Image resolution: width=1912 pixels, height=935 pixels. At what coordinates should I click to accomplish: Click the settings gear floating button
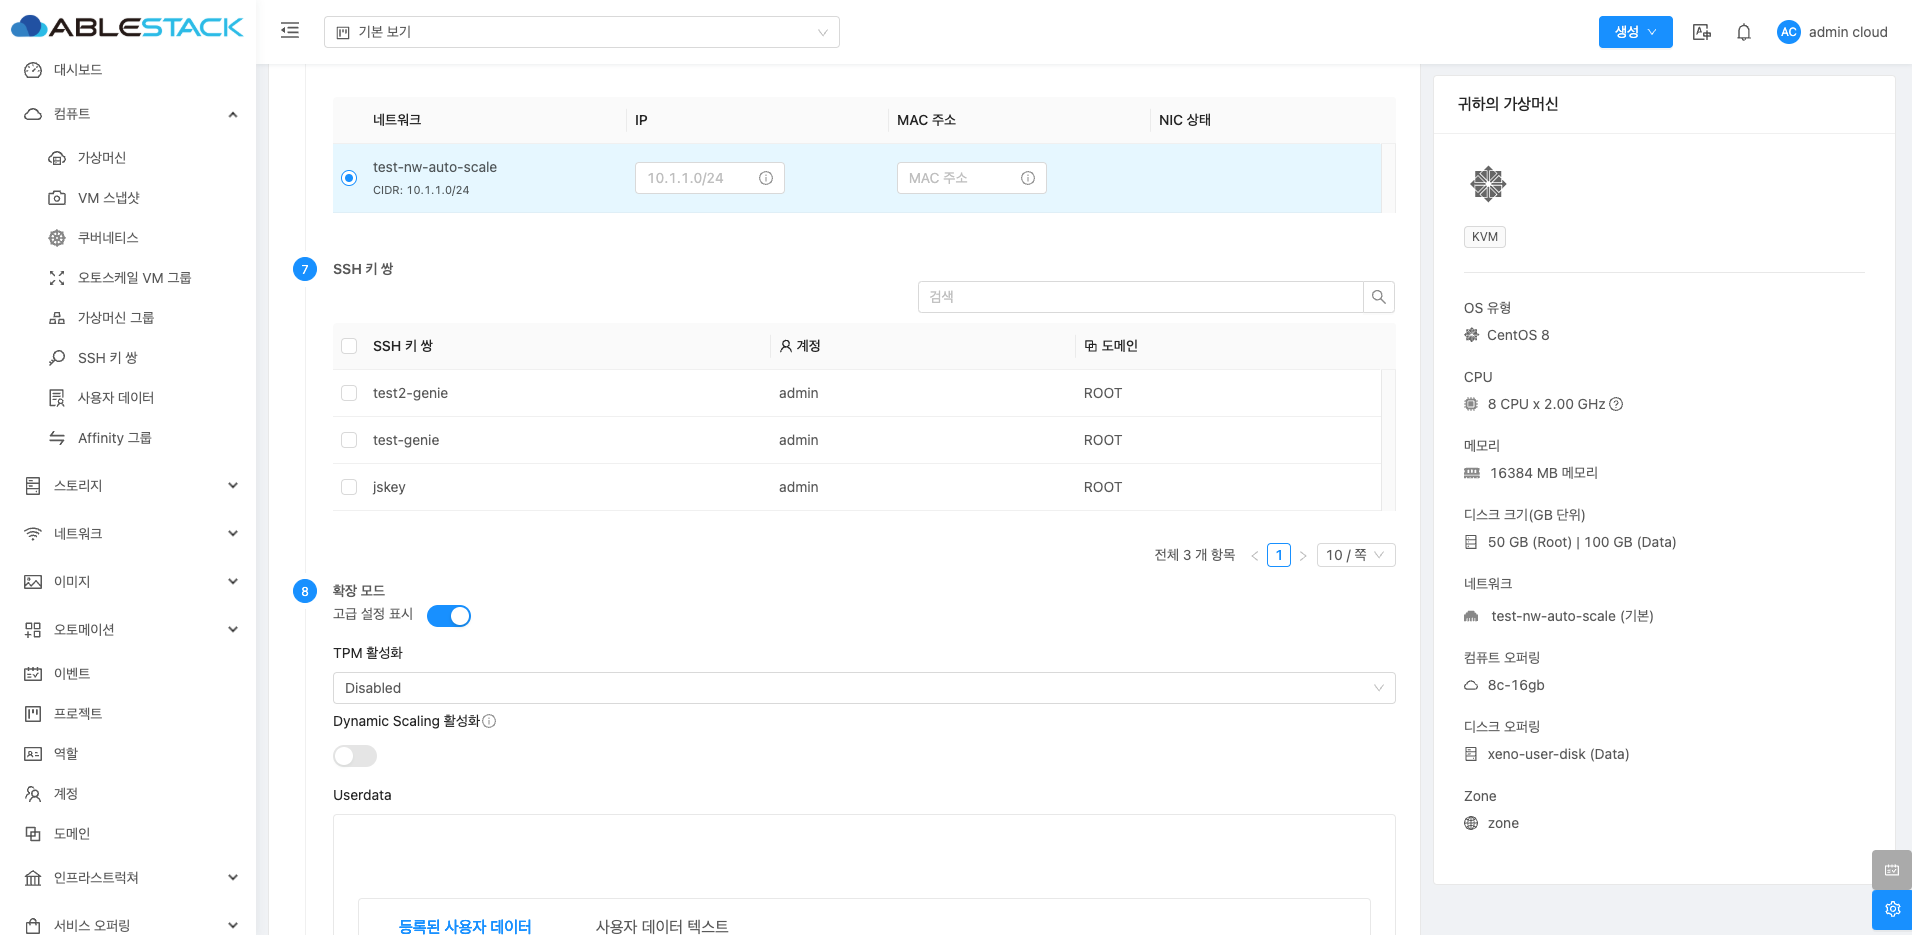pyautogui.click(x=1891, y=909)
